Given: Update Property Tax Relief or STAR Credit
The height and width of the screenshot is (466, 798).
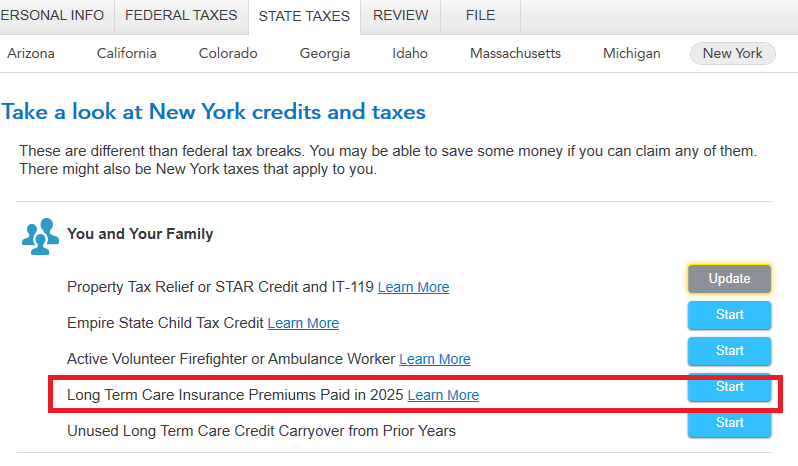Looking at the screenshot, I should tap(729, 280).
